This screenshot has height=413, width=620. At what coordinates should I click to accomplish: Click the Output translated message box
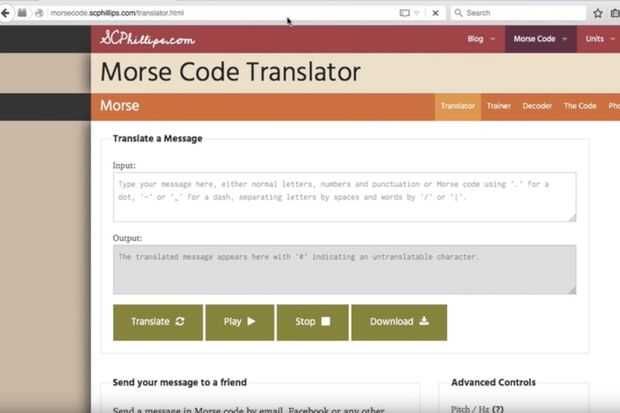pos(344,270)
